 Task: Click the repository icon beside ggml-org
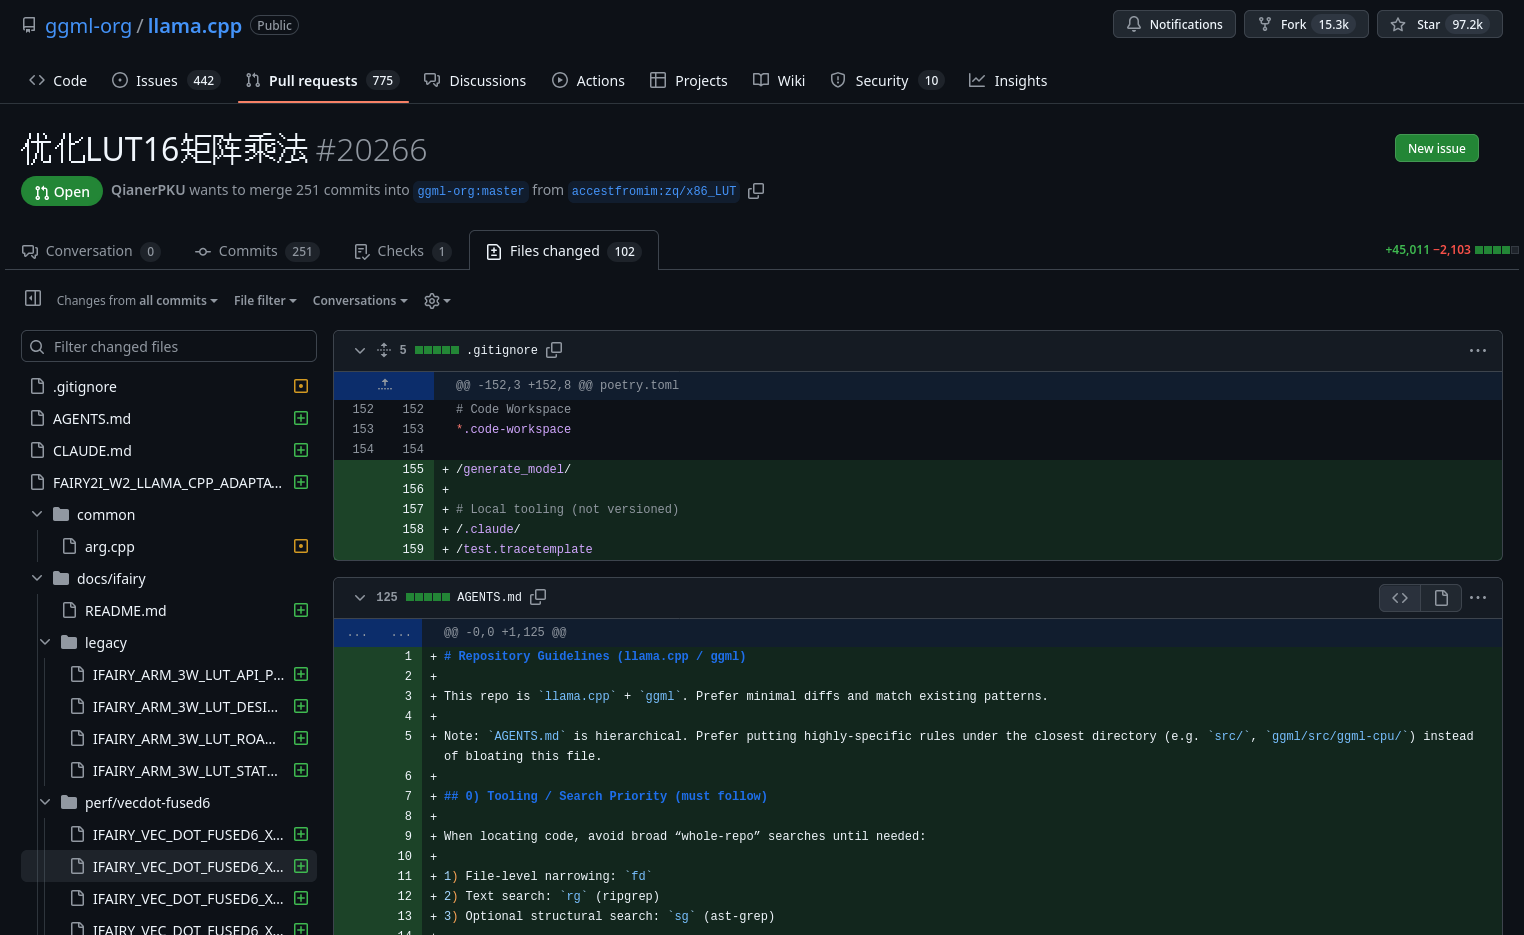click(29, 25)
